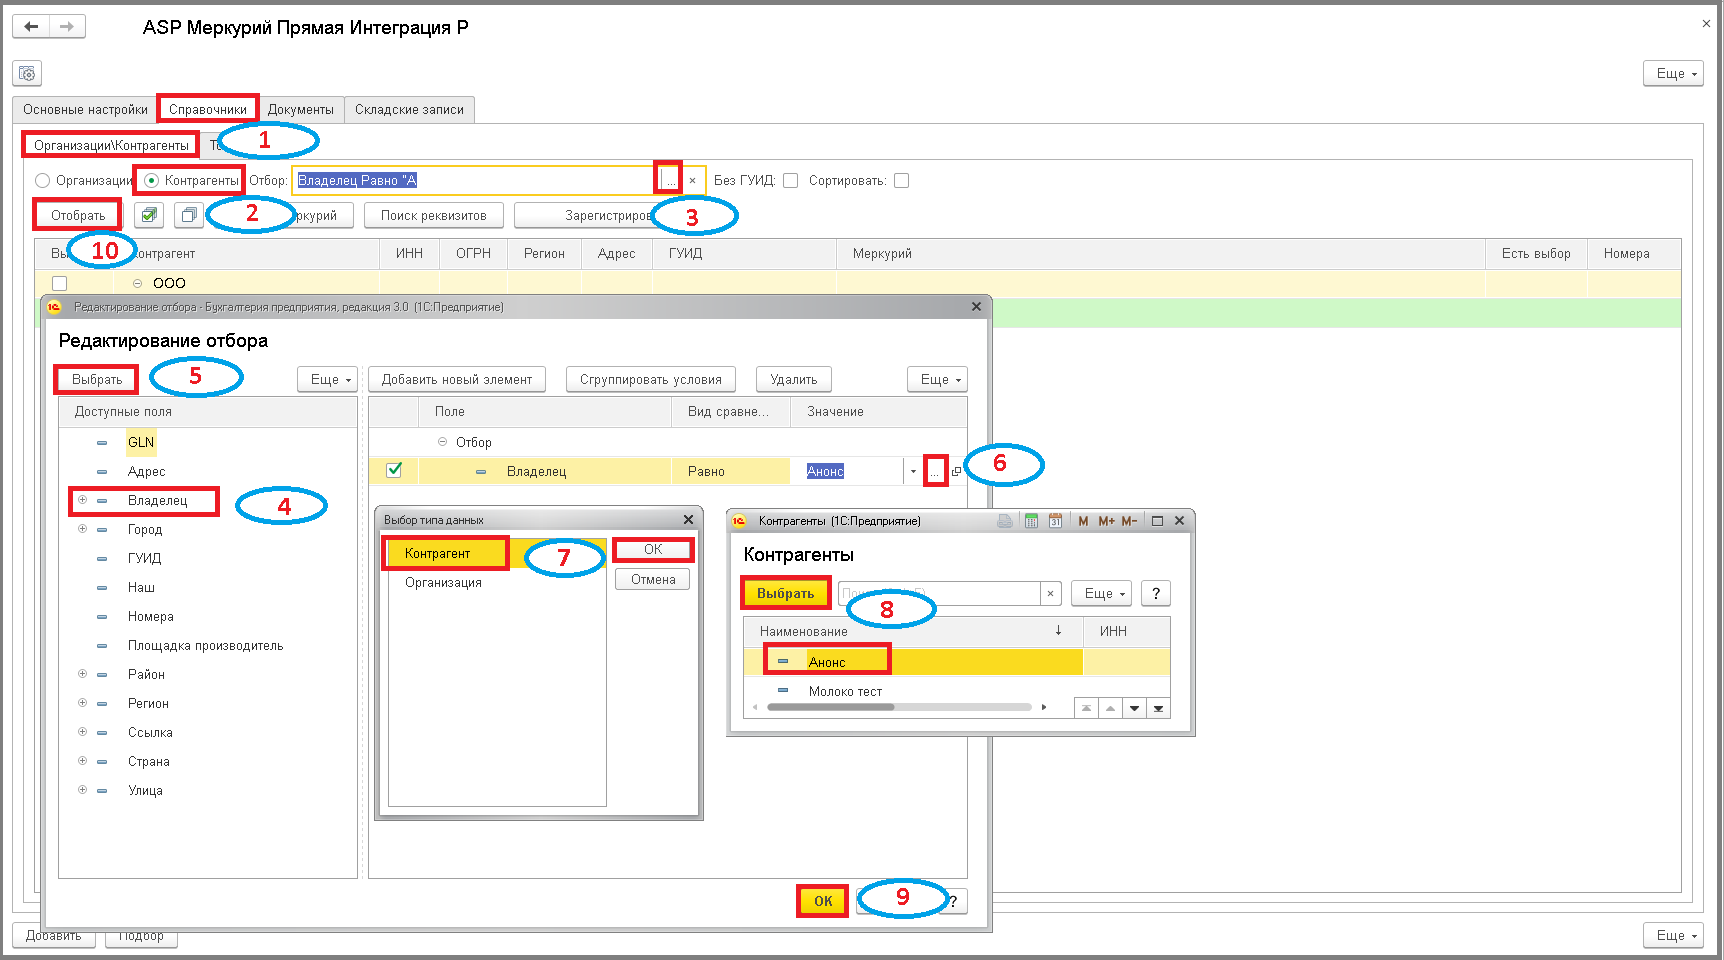Open calculator in Контрагенты window title bar
The width and height of the screenshot is (1724, 960).
point(1031,521)
